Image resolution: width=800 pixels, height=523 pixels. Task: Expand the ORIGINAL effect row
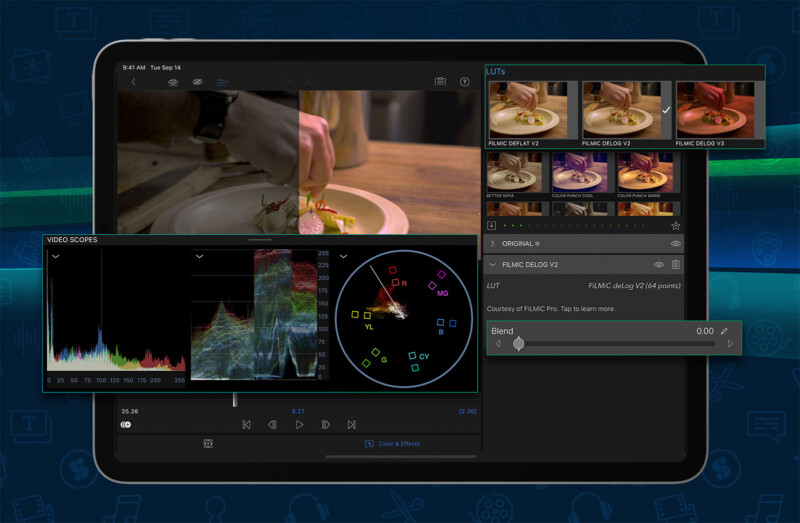point(492,243)
